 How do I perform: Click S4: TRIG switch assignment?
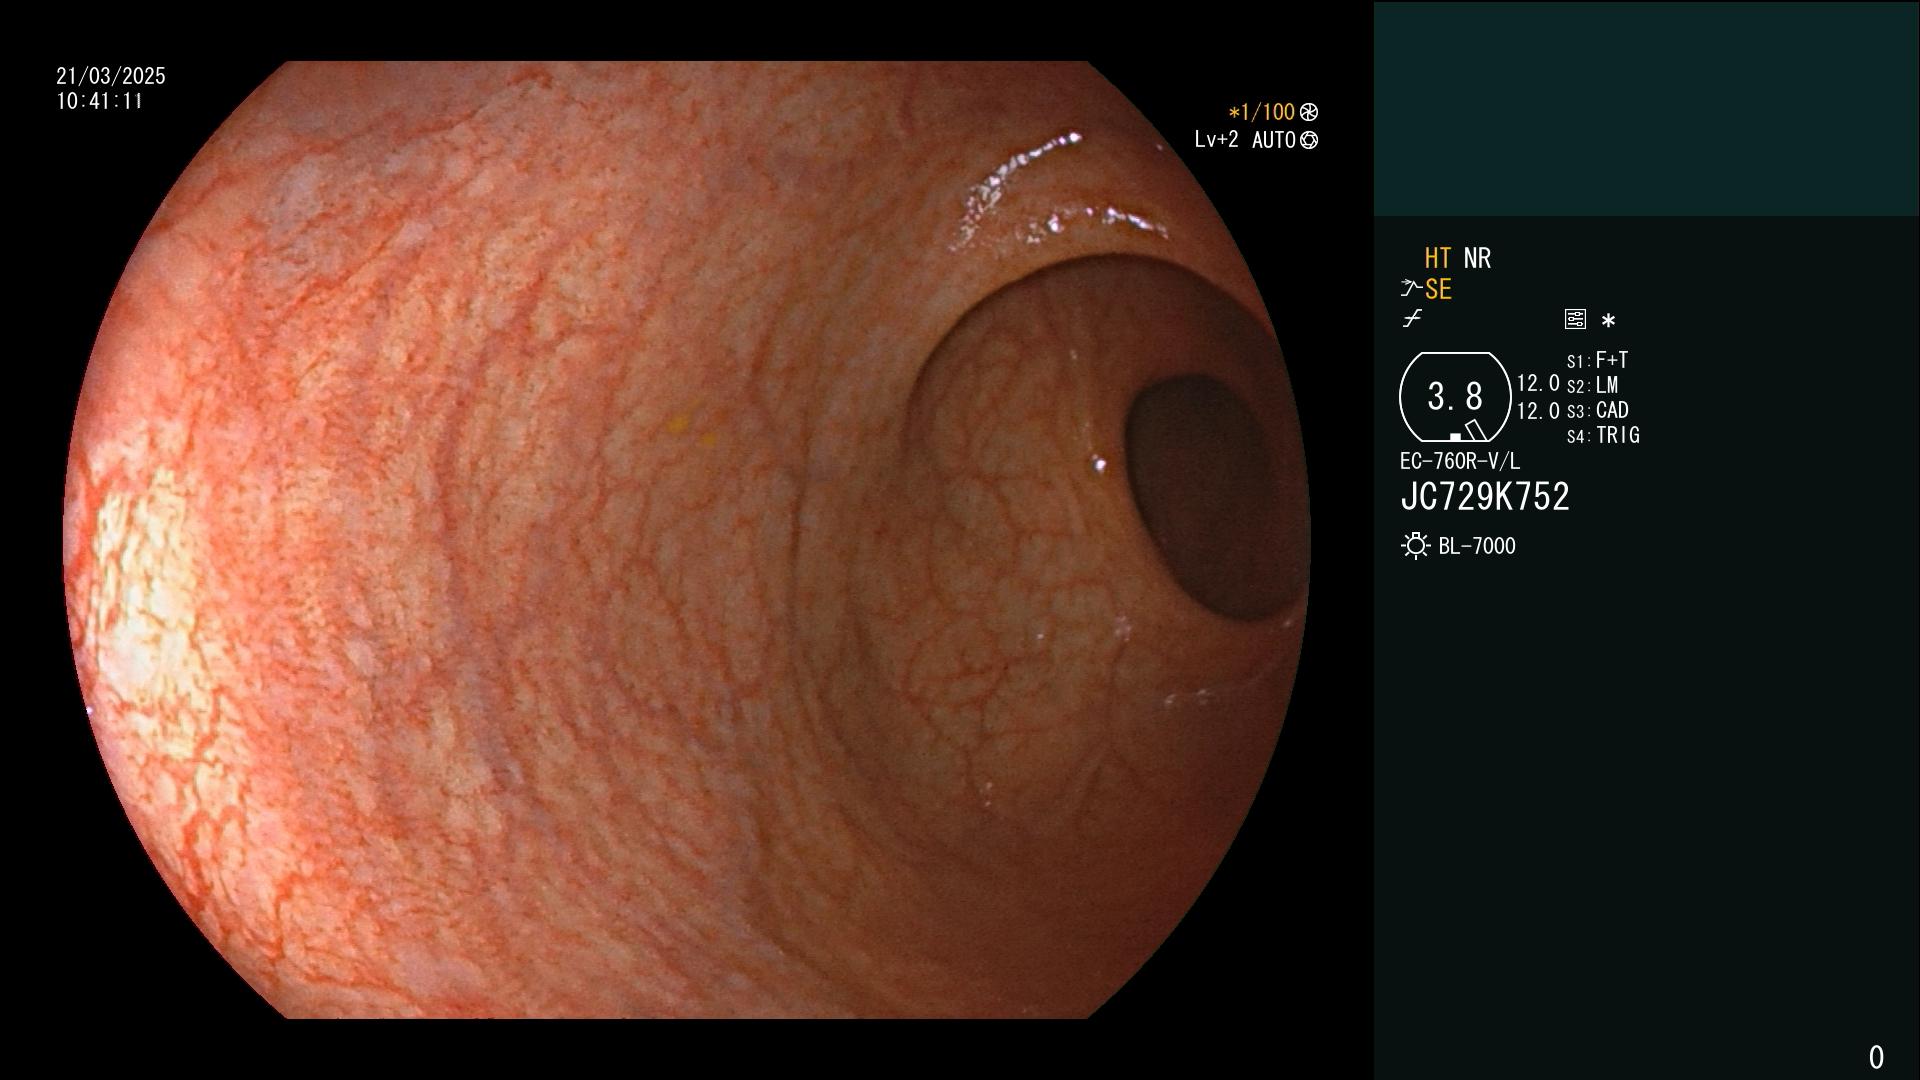click(x=1603, y=435)
